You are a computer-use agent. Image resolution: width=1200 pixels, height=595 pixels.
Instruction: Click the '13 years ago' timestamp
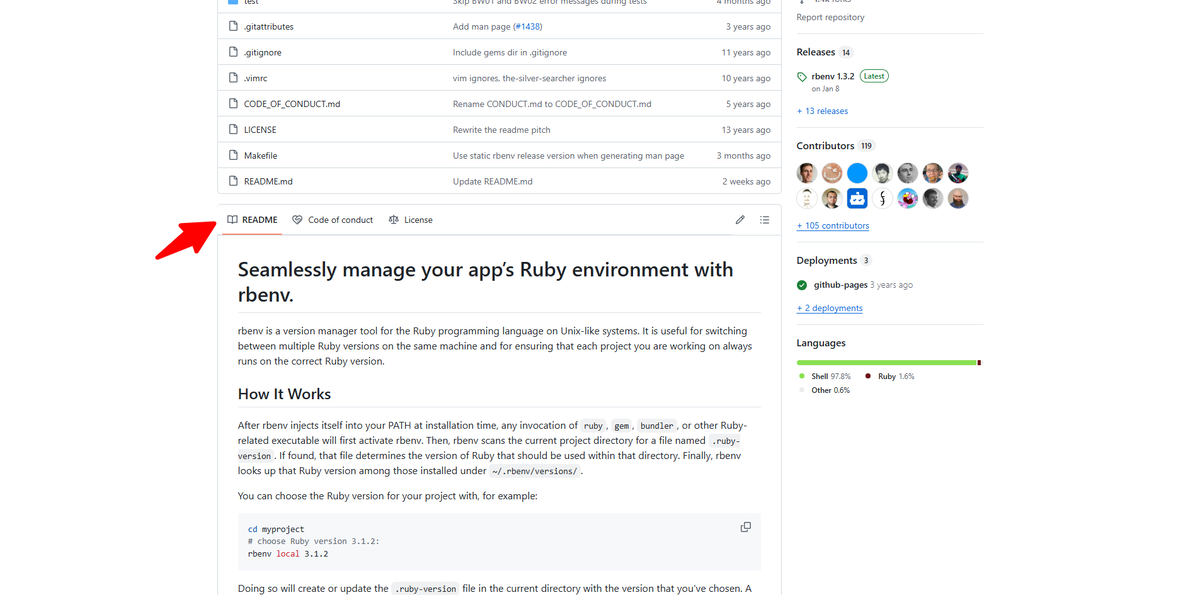pos(746,130)
